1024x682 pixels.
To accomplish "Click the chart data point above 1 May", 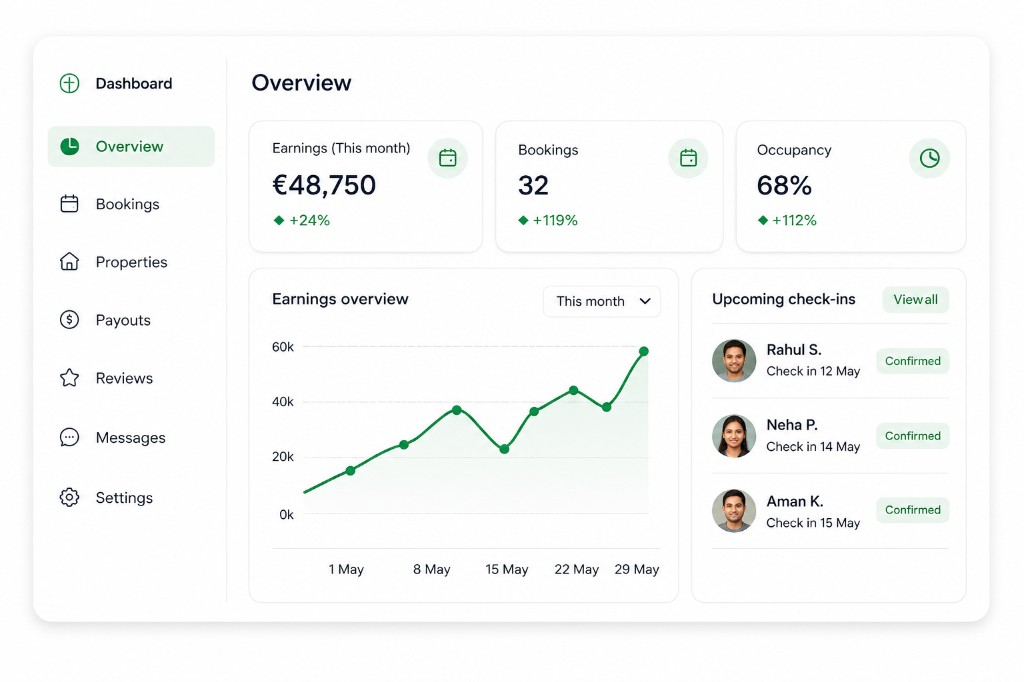I will (x=351, y=470).
